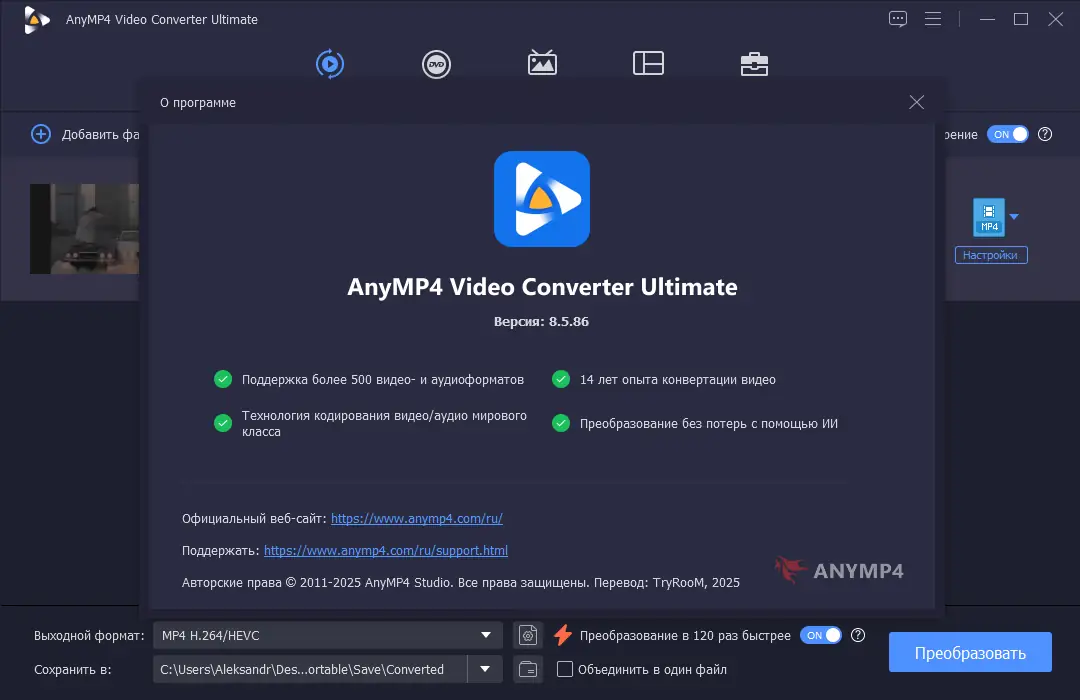Click the Официальный веб-сайт label
This screenshot has height=700, width=1080.
pos(254,519)
